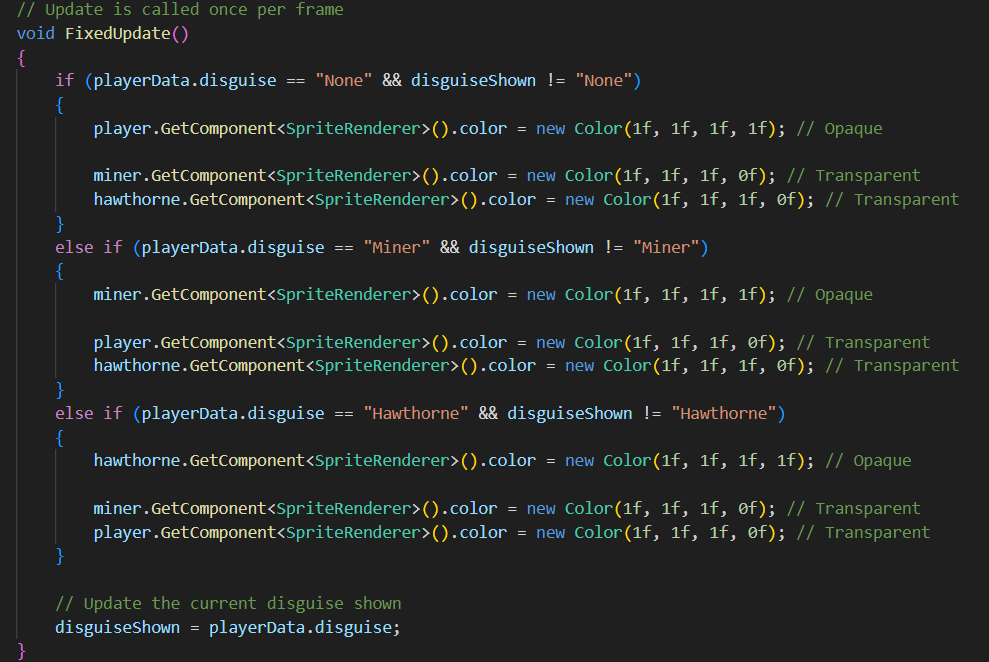Click disguiseShown in the "Hawthorne" else-if condition

point(569,413)
